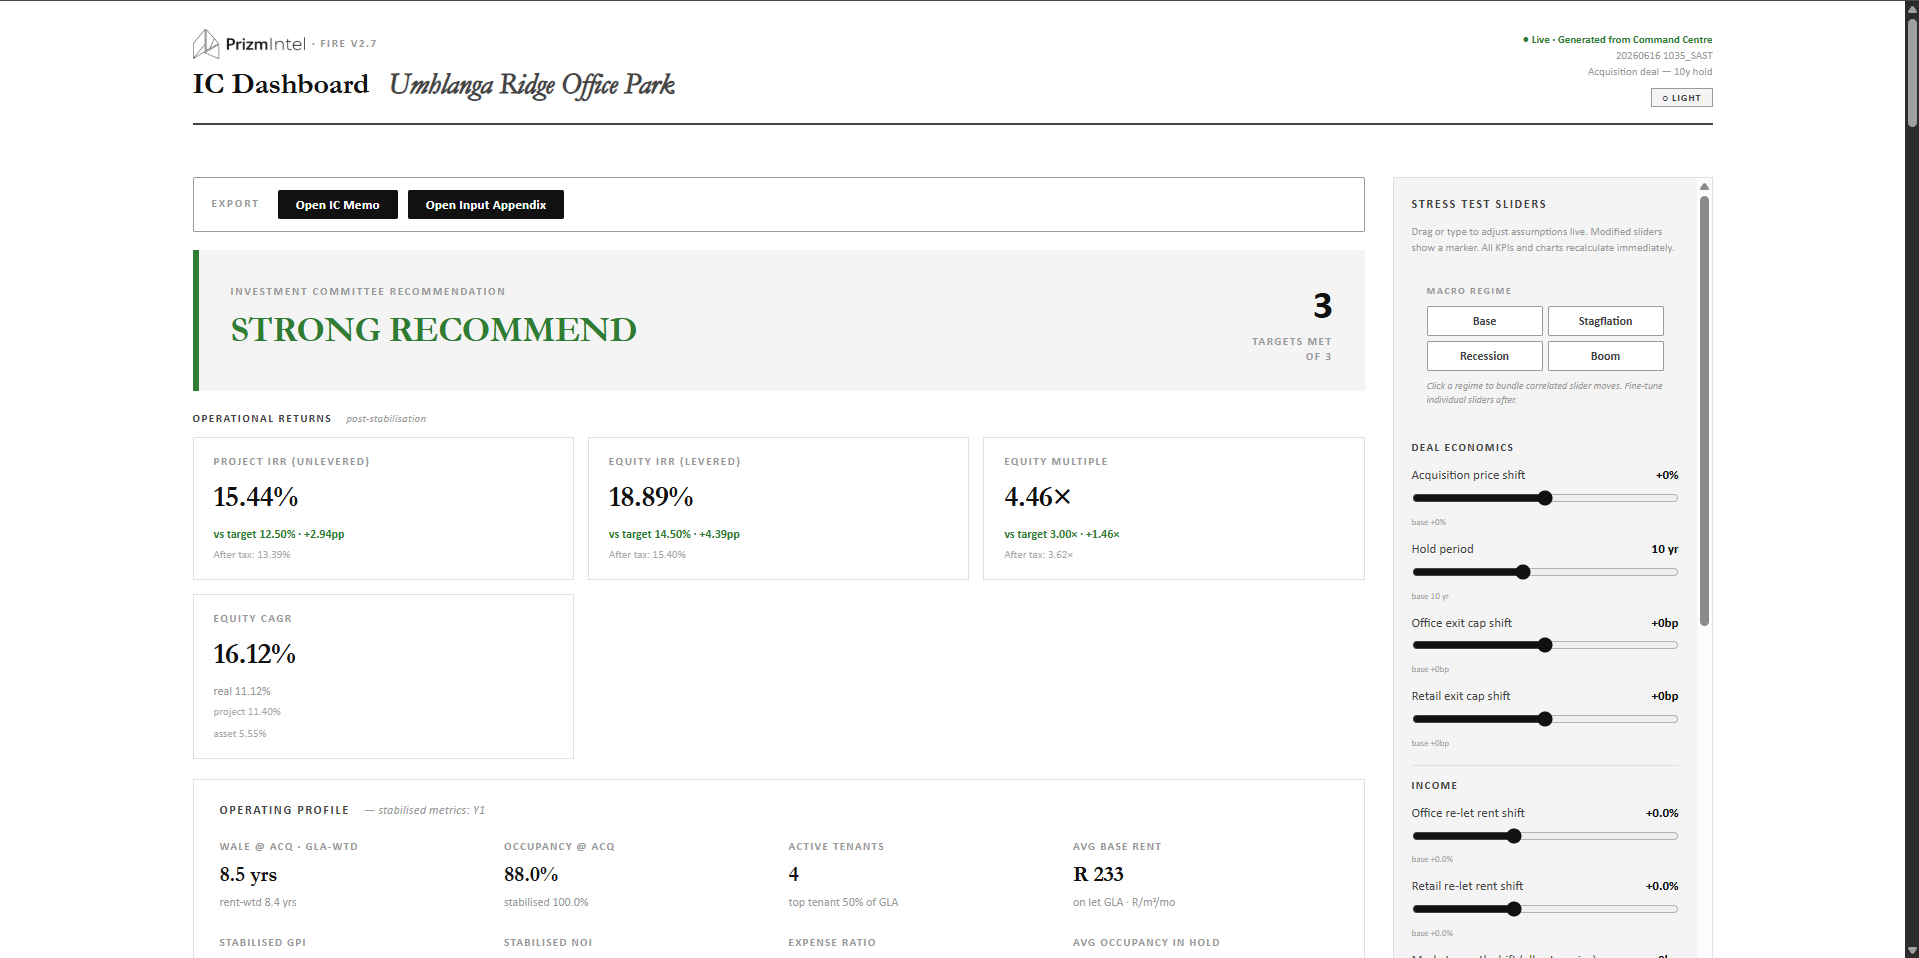Select the Base macro regime
1919x958 pixels.
coord(1484,321)
